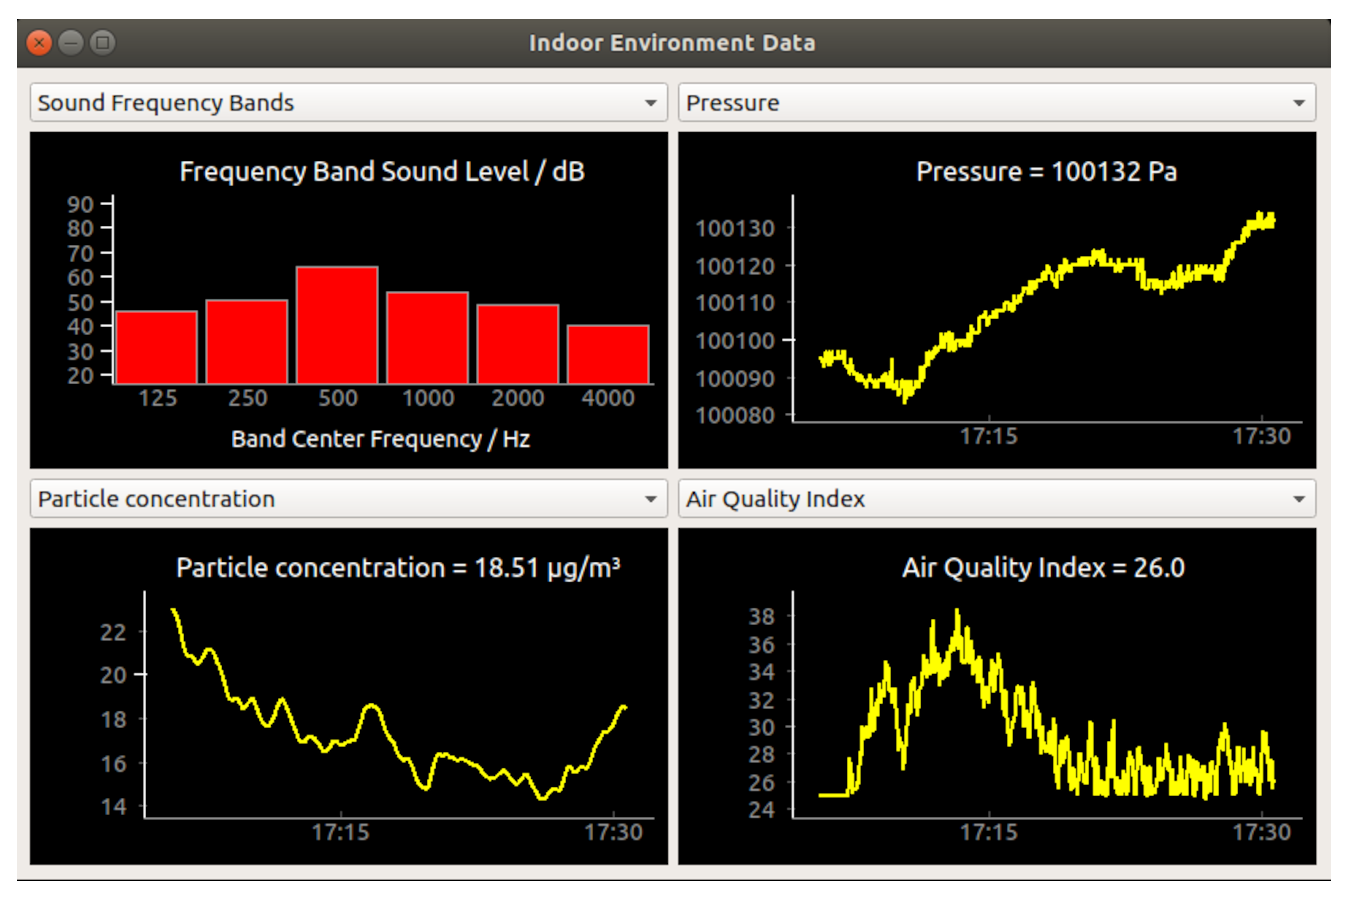The width and height of the screenshot is (1350, 900).
Task: Click the 'Indoor Environment Data' window title
Action: pyautogui.click(x=672, y=43)
